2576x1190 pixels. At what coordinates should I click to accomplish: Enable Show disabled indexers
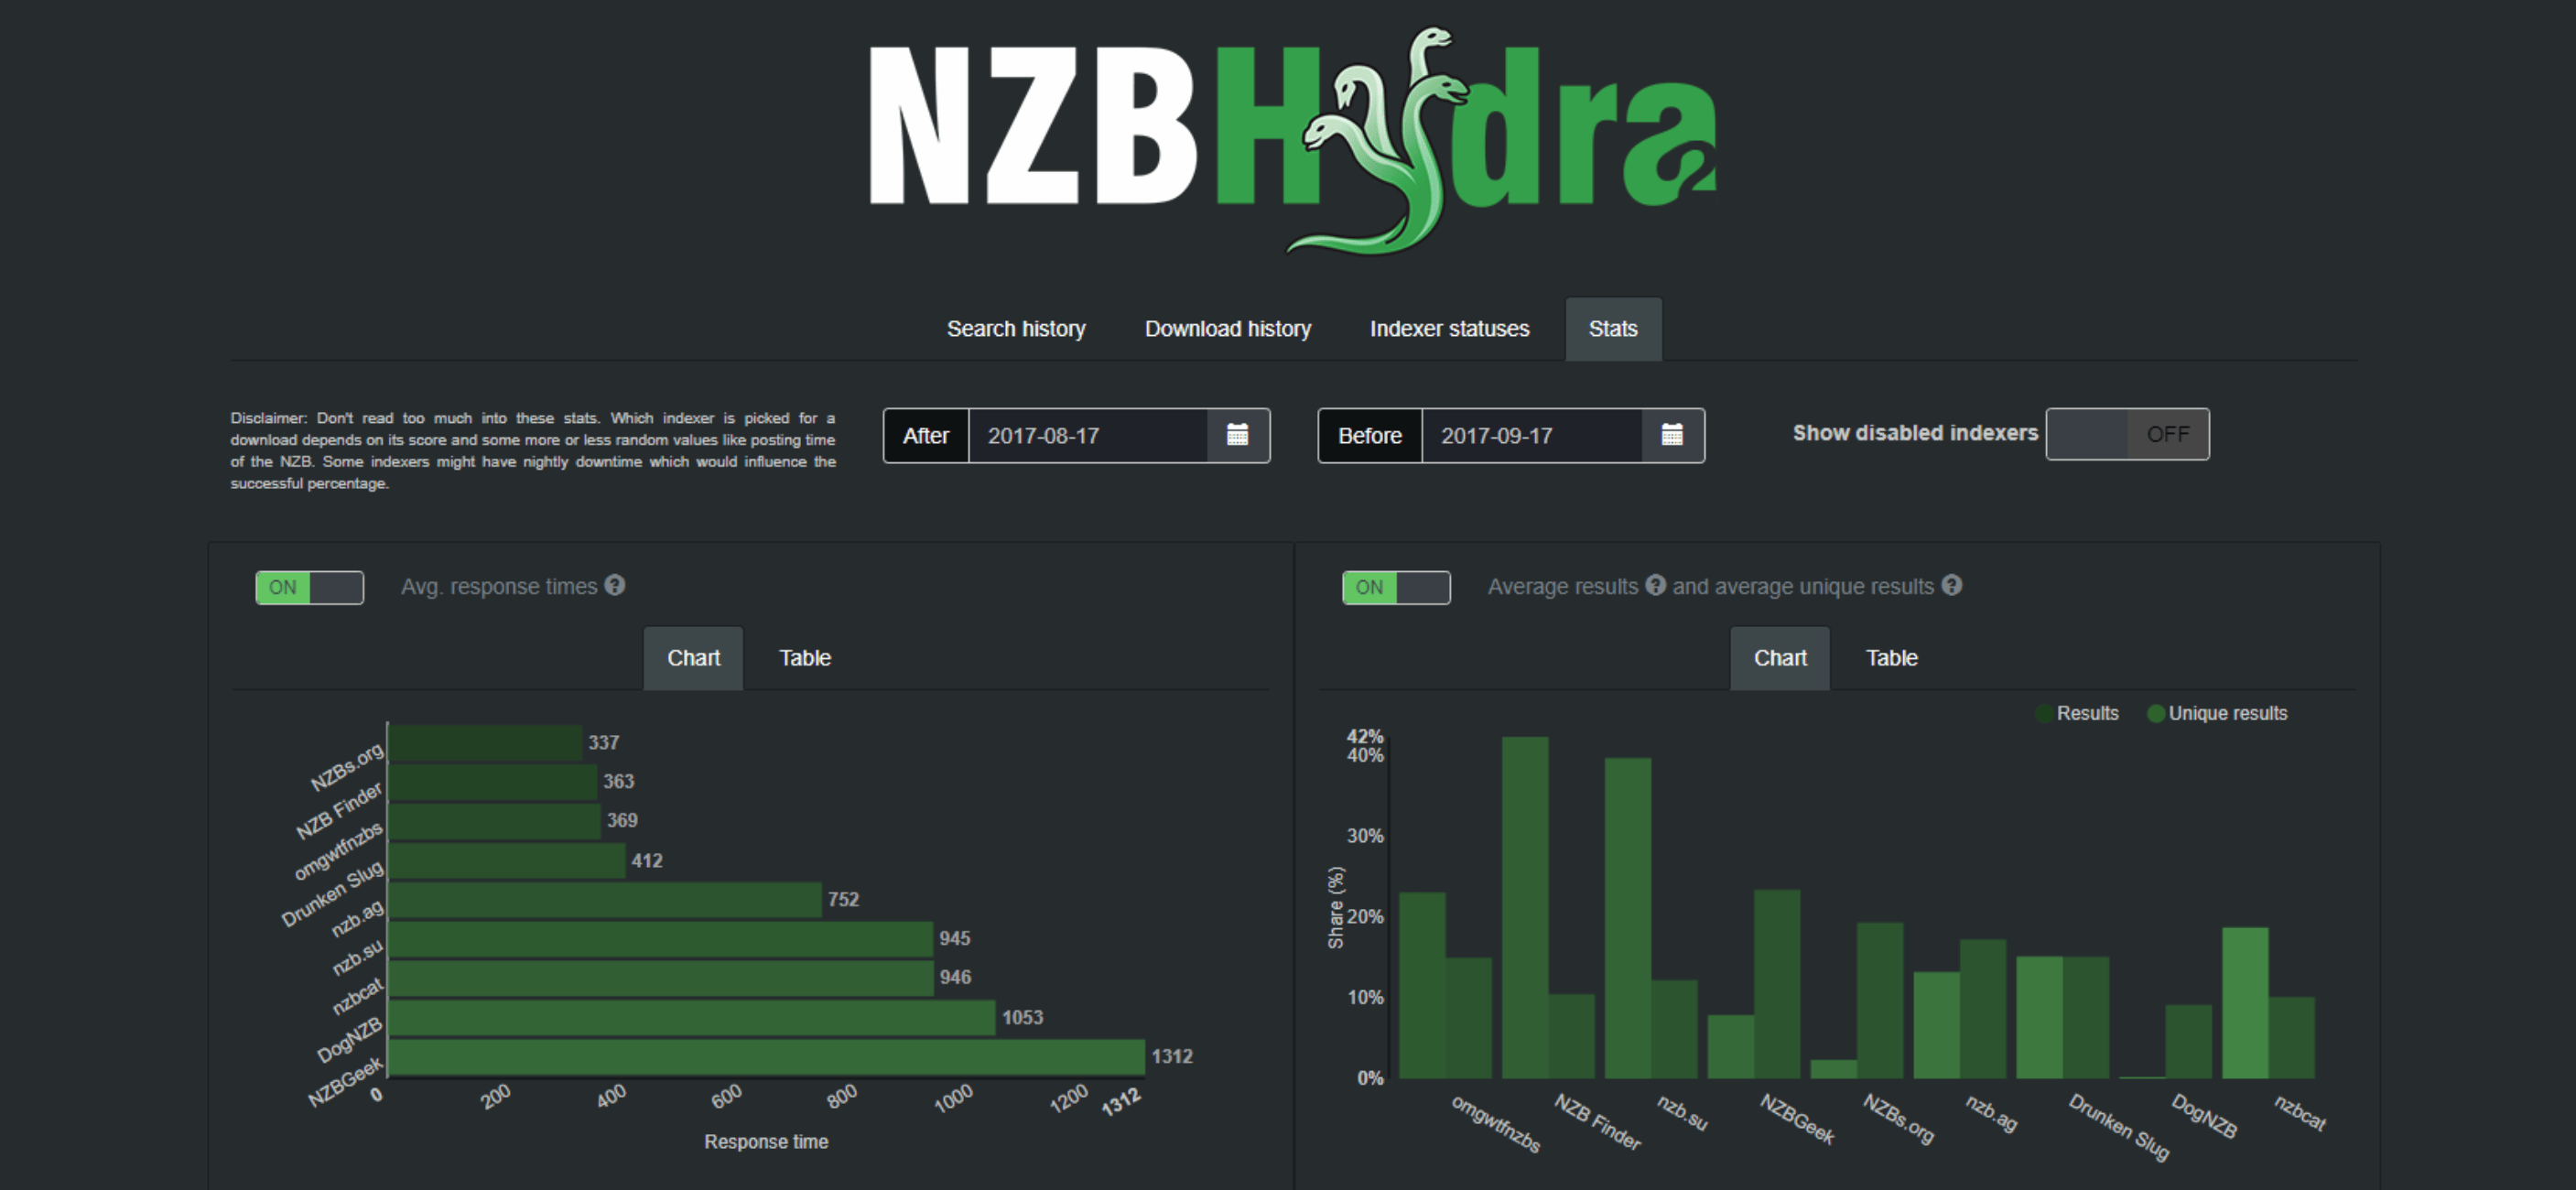click(2128, 433)
